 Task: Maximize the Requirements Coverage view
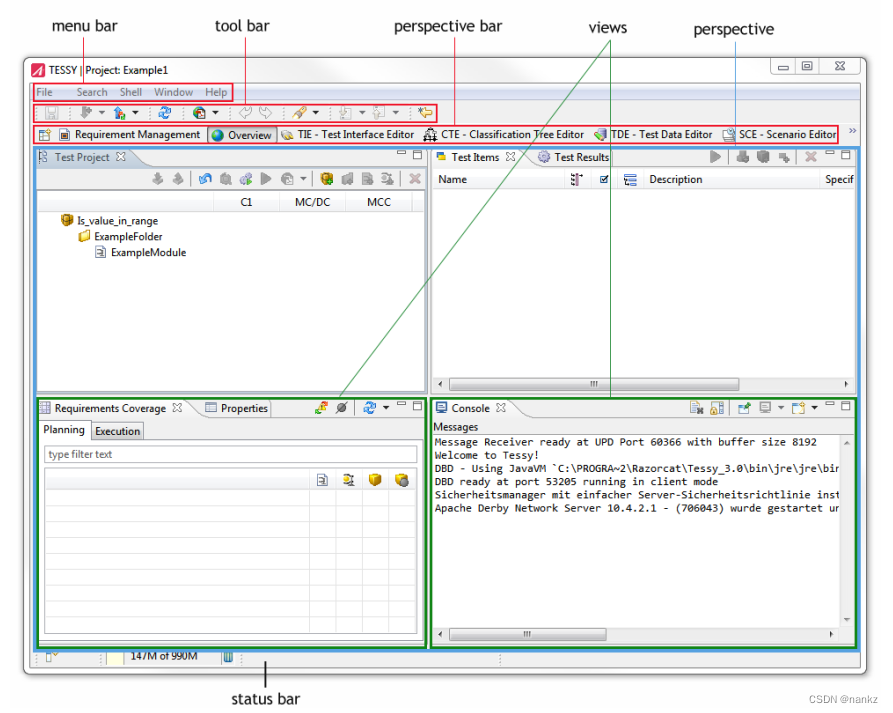pyautogui.click(x=417, y=405)
